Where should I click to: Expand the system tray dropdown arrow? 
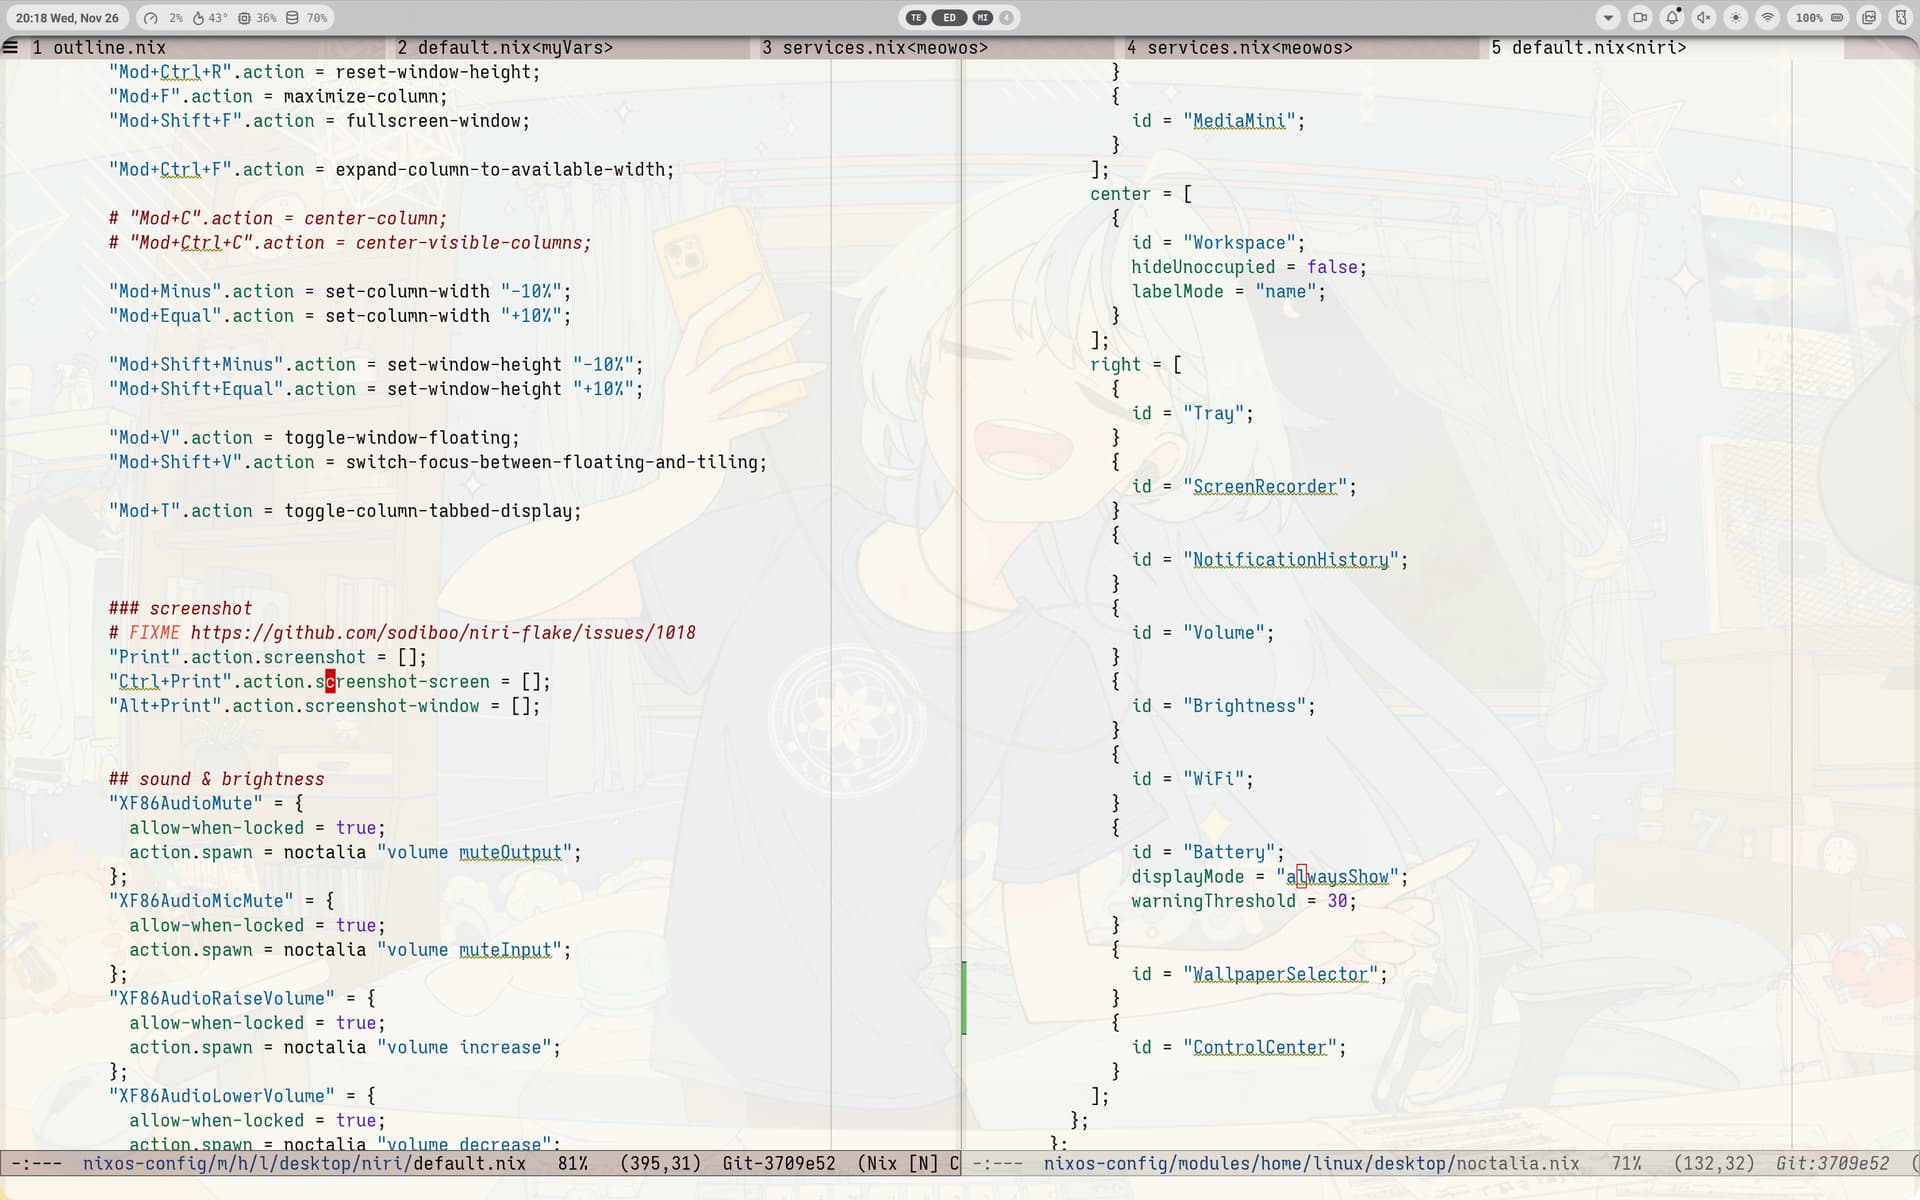click(x=1608, y=17)
